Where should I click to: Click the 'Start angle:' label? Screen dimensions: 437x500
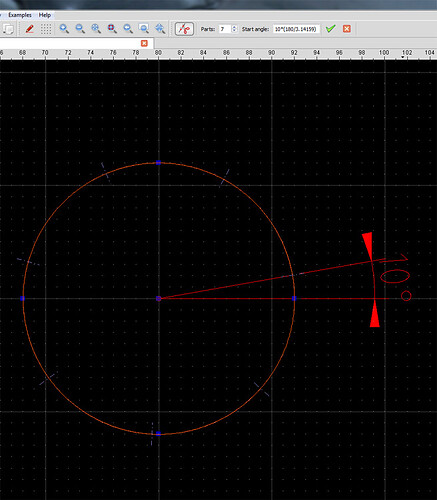pos(255,29)
